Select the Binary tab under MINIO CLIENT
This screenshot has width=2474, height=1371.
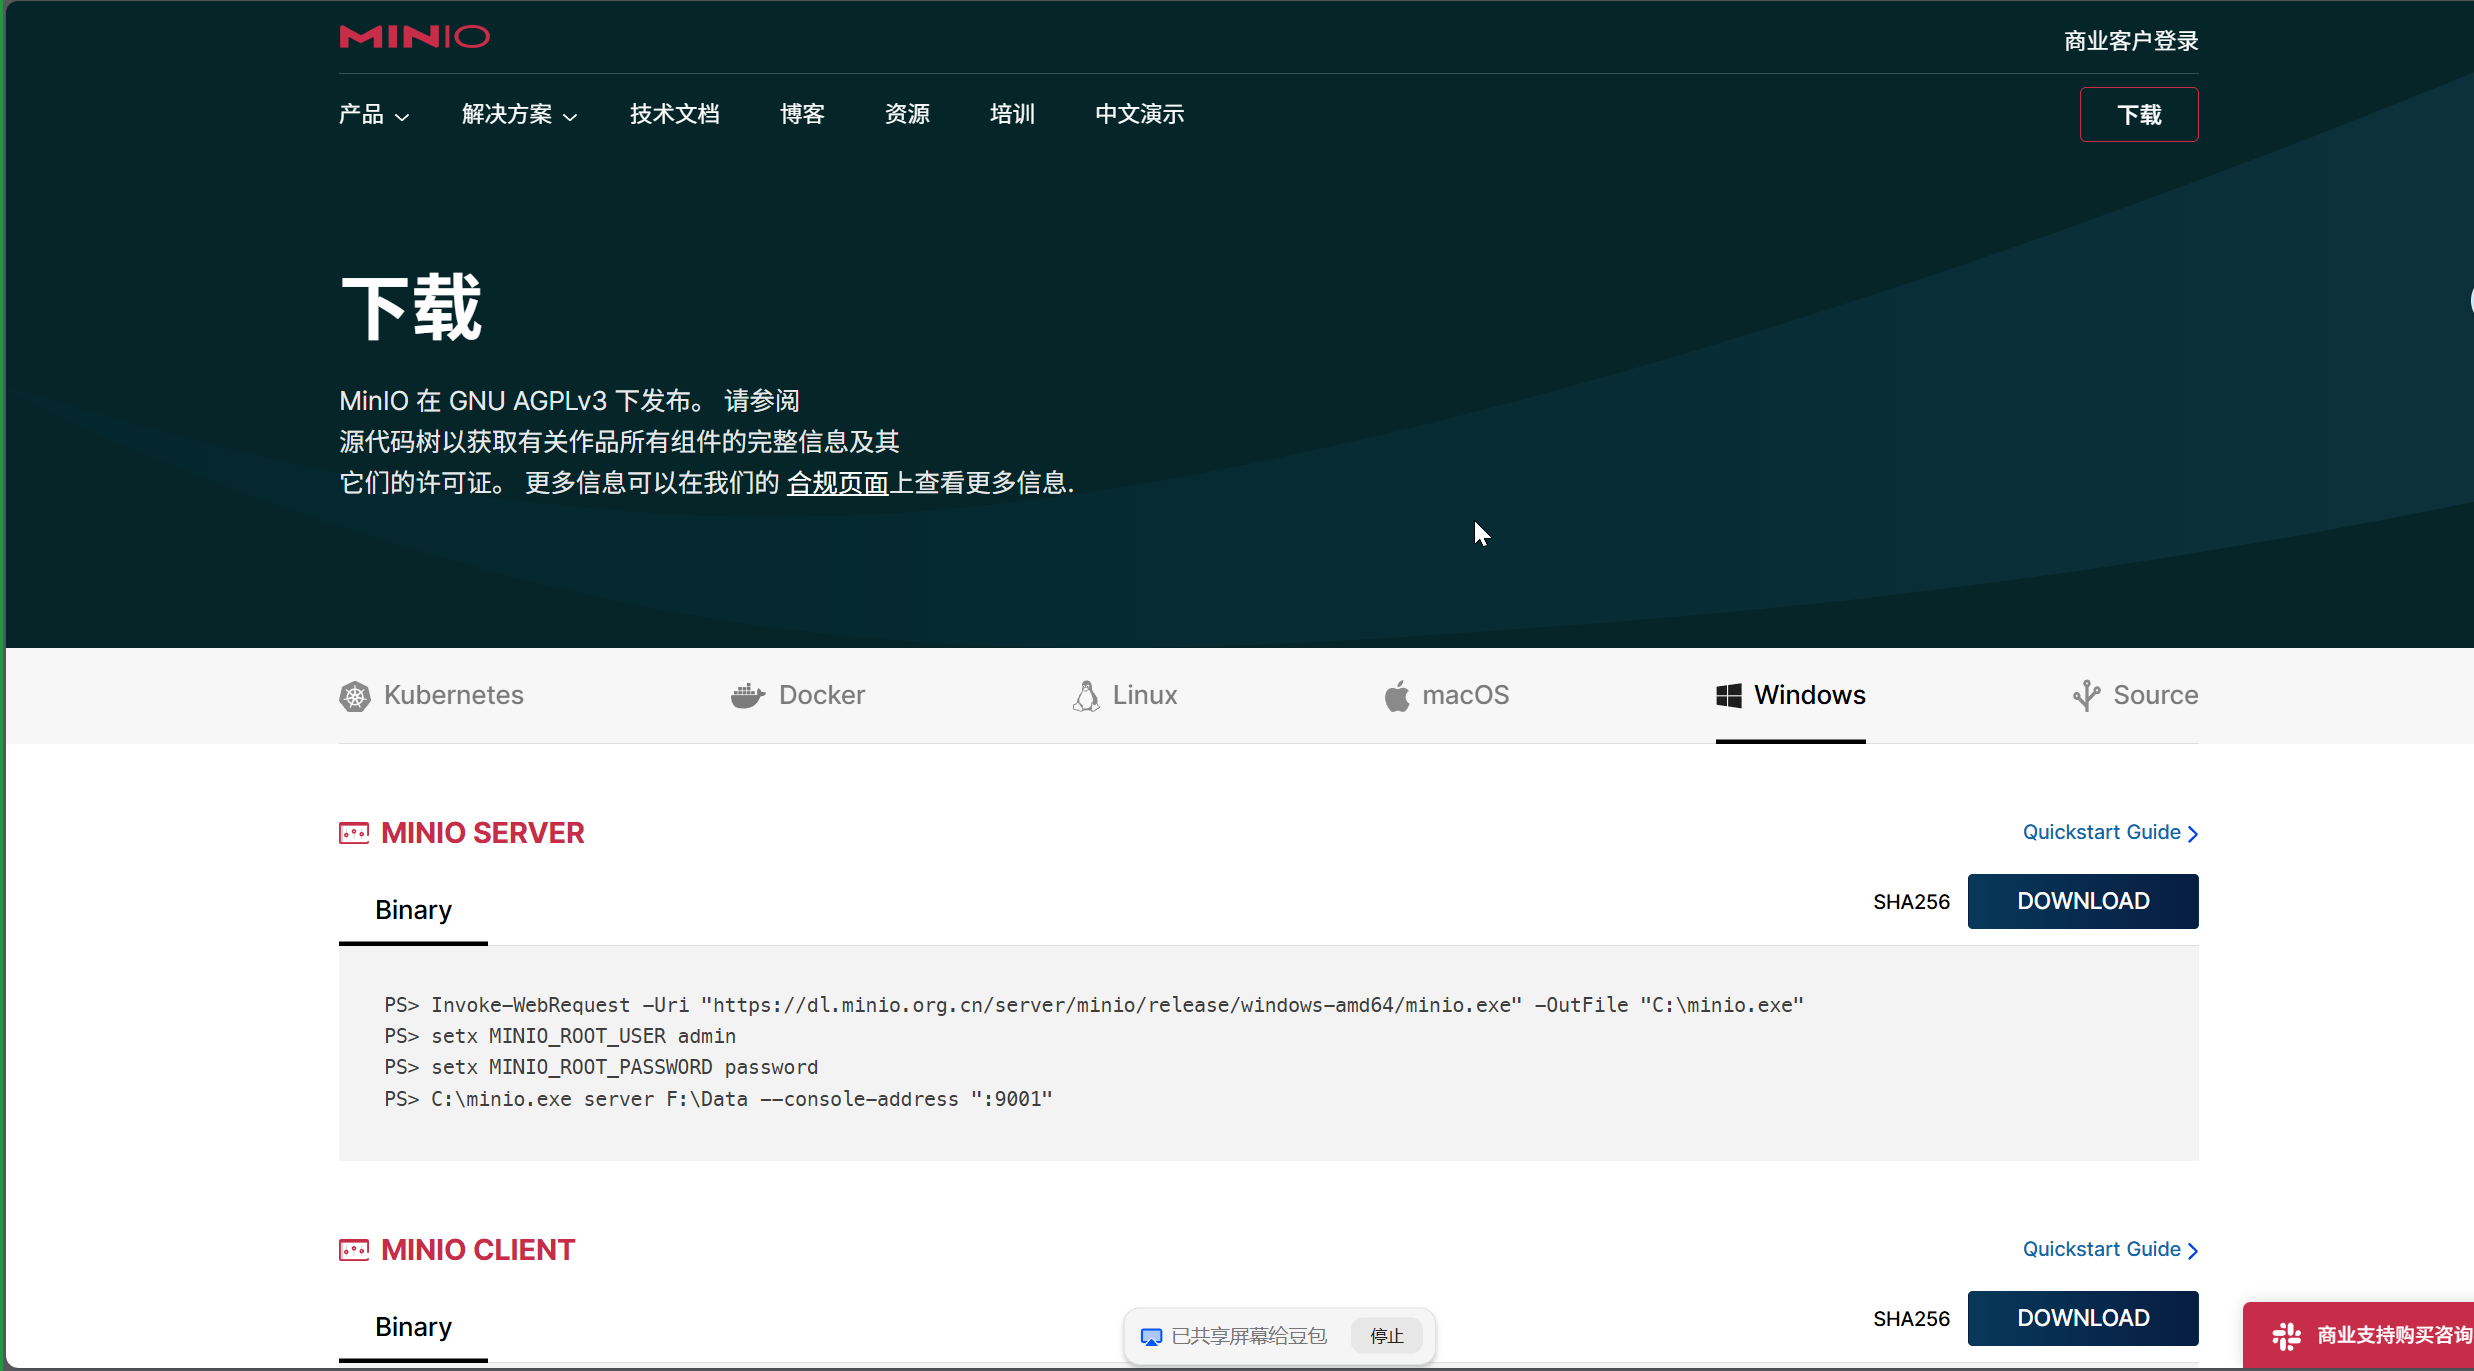413,1327
